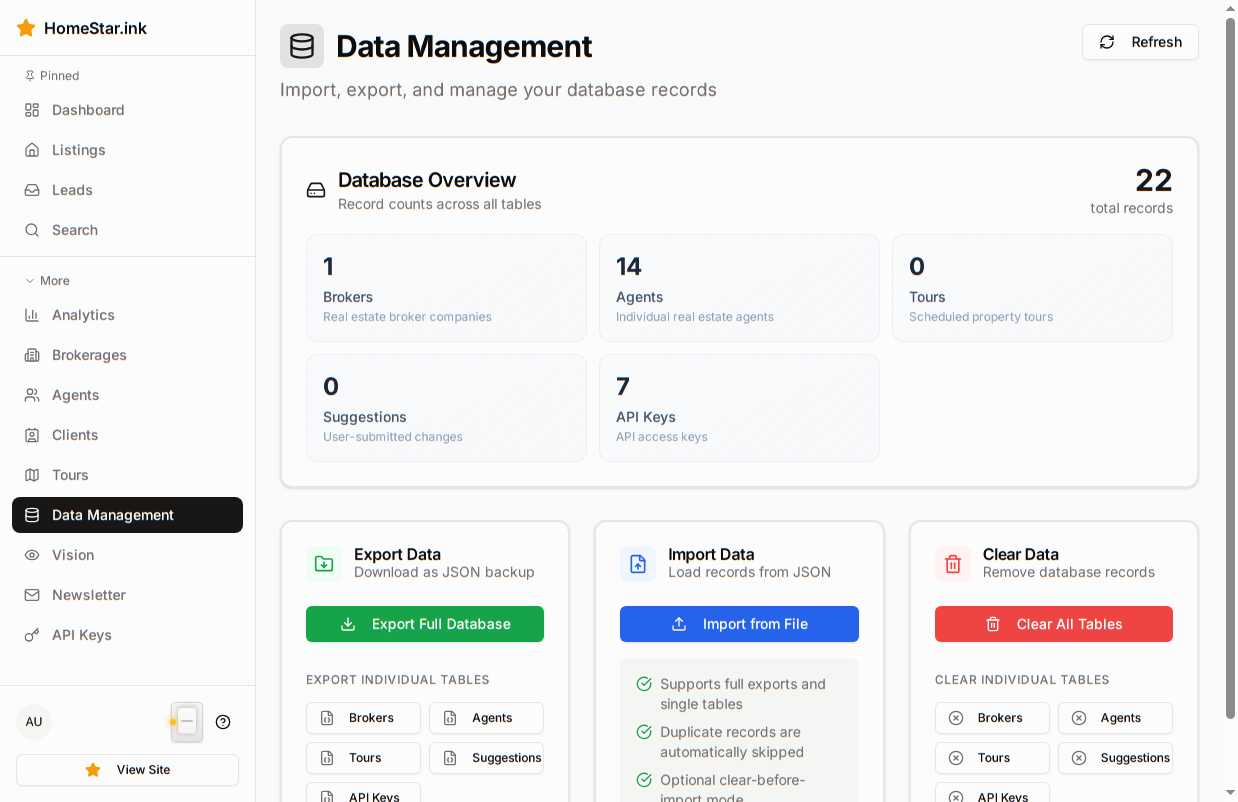
Task: Click the Dashboard grid icon in sidebar
Action: tap(31, 110)
